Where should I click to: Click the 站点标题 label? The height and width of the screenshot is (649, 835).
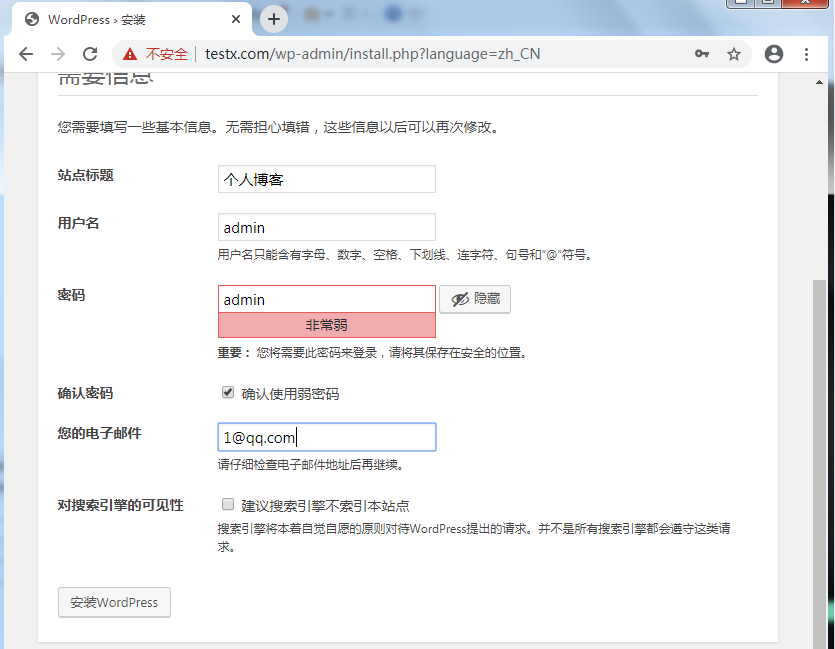[85, 175]
